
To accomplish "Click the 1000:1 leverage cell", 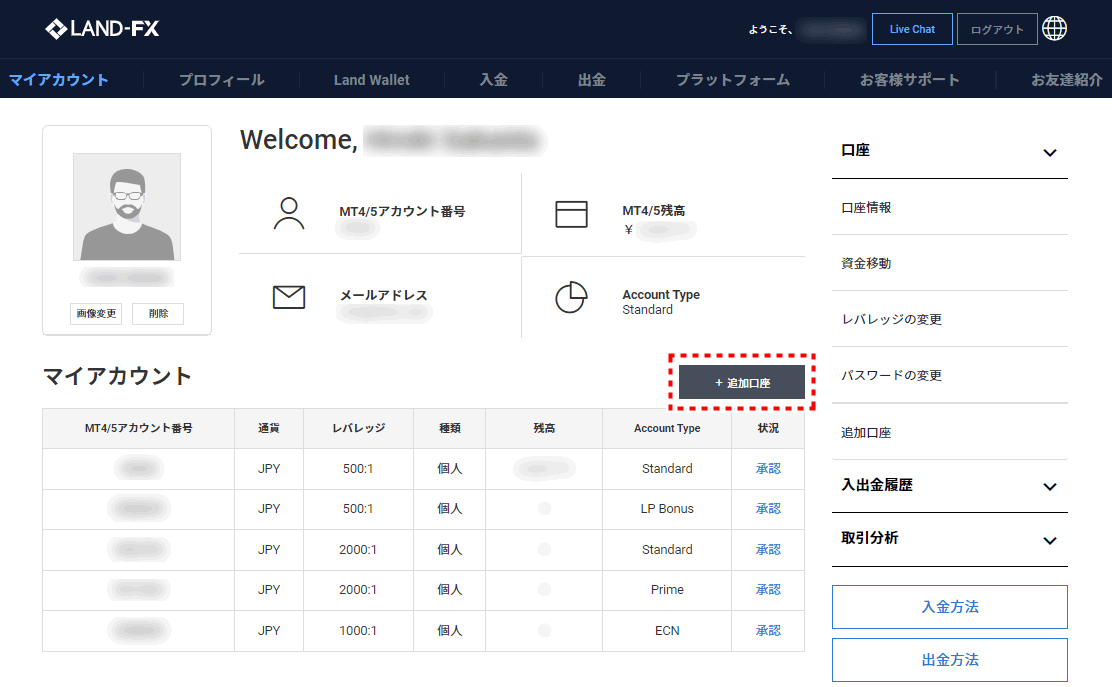I will tap(358, 630).
